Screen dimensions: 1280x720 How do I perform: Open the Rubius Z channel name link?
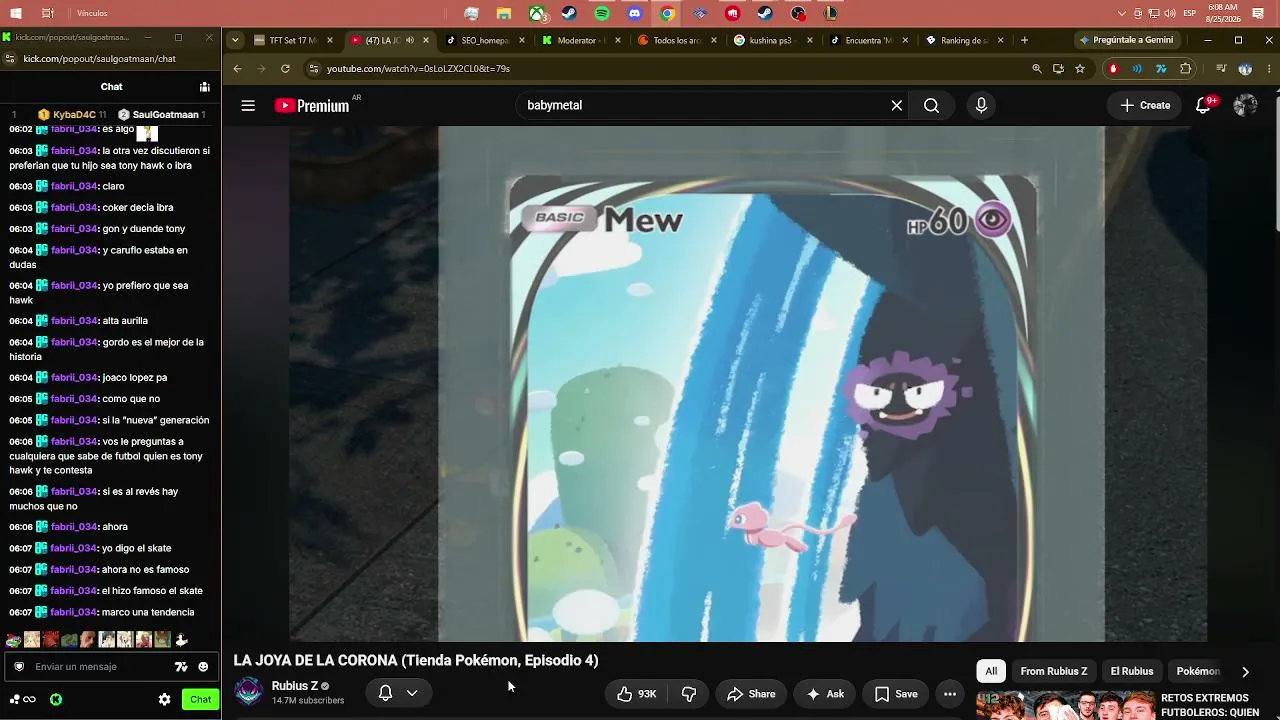click(295, 686)
